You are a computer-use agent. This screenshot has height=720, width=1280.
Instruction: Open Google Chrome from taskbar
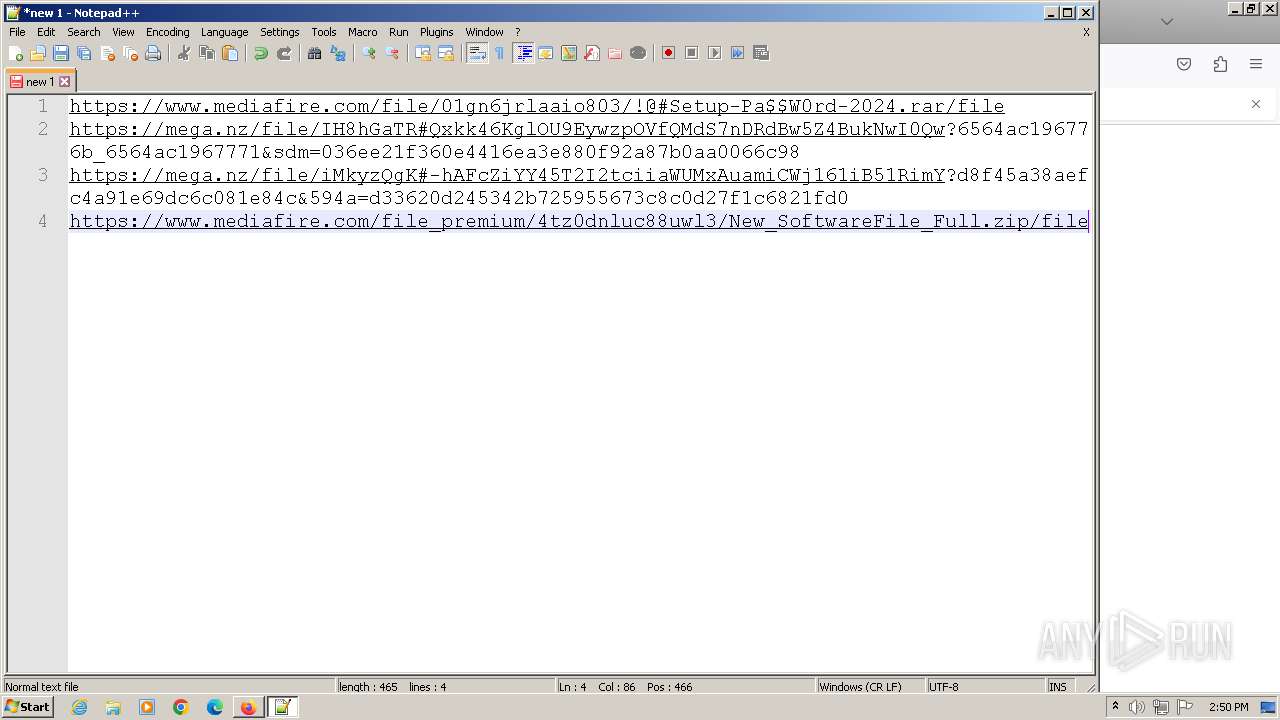(x=181, y=707)
